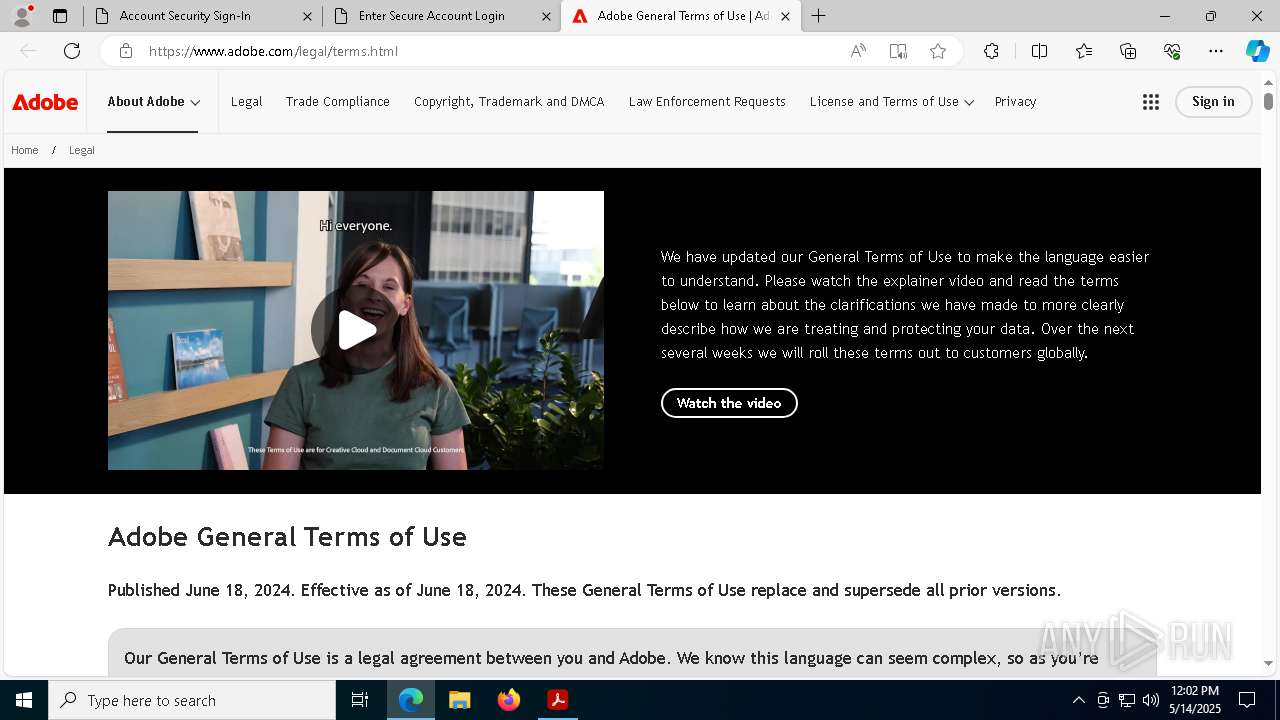Follow the Legal breadcrumb link
1280x720 pixels.
[82, 150]
